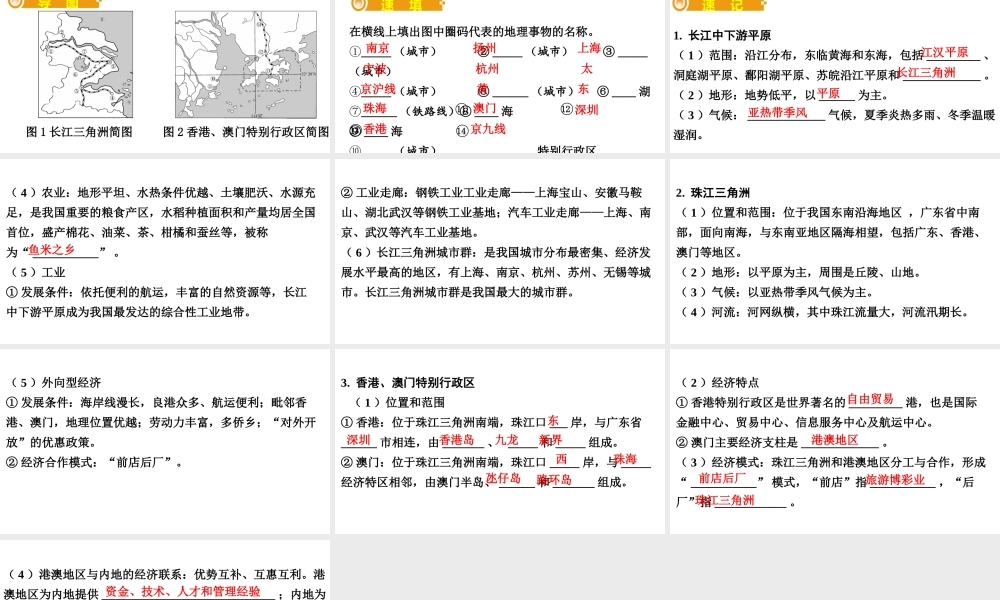This screenshot has height=600, width=1000.
Task: Click the red answer 京九线
Action: (x=488, y=129)
